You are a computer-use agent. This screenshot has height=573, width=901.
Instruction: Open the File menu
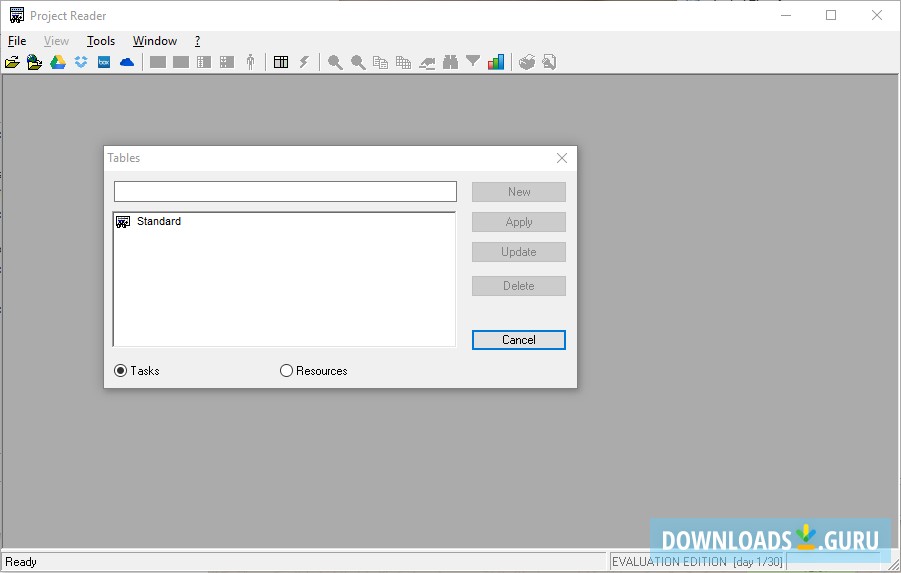(17, 41)
